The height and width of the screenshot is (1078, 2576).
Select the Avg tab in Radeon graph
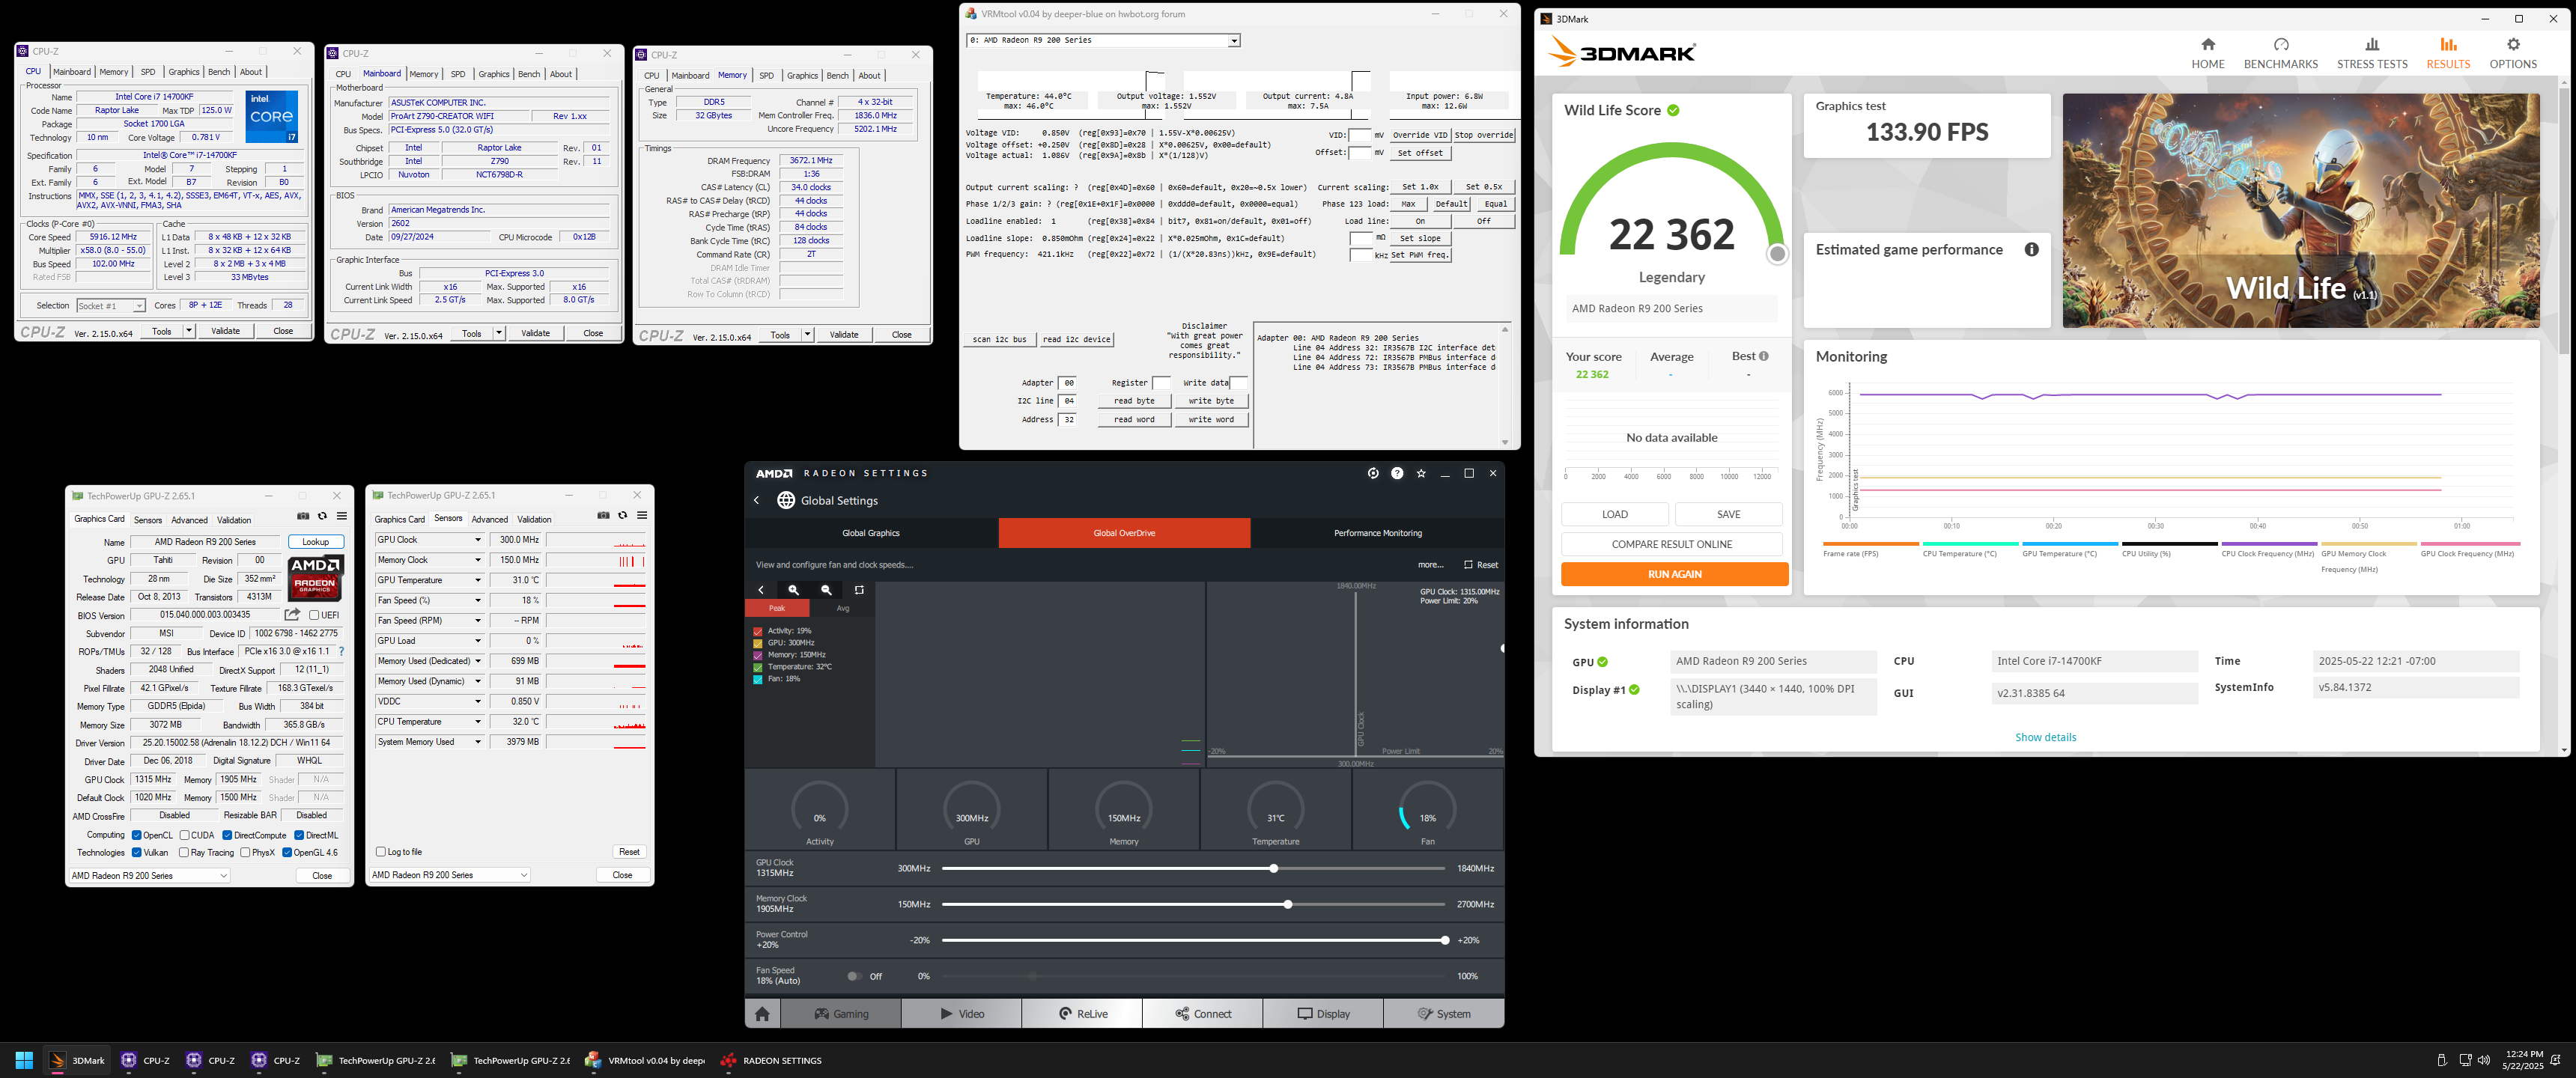click(x=842, y=608)
